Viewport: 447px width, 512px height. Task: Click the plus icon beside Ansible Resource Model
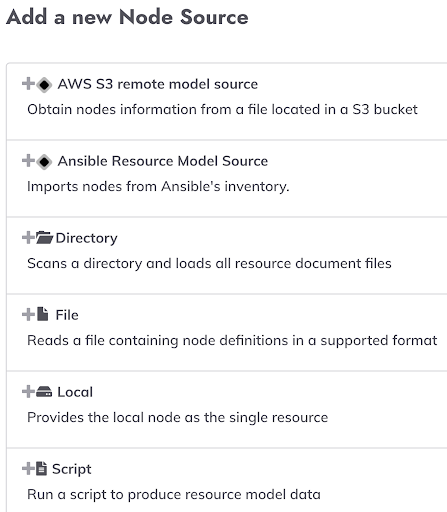tap(28, 161)
